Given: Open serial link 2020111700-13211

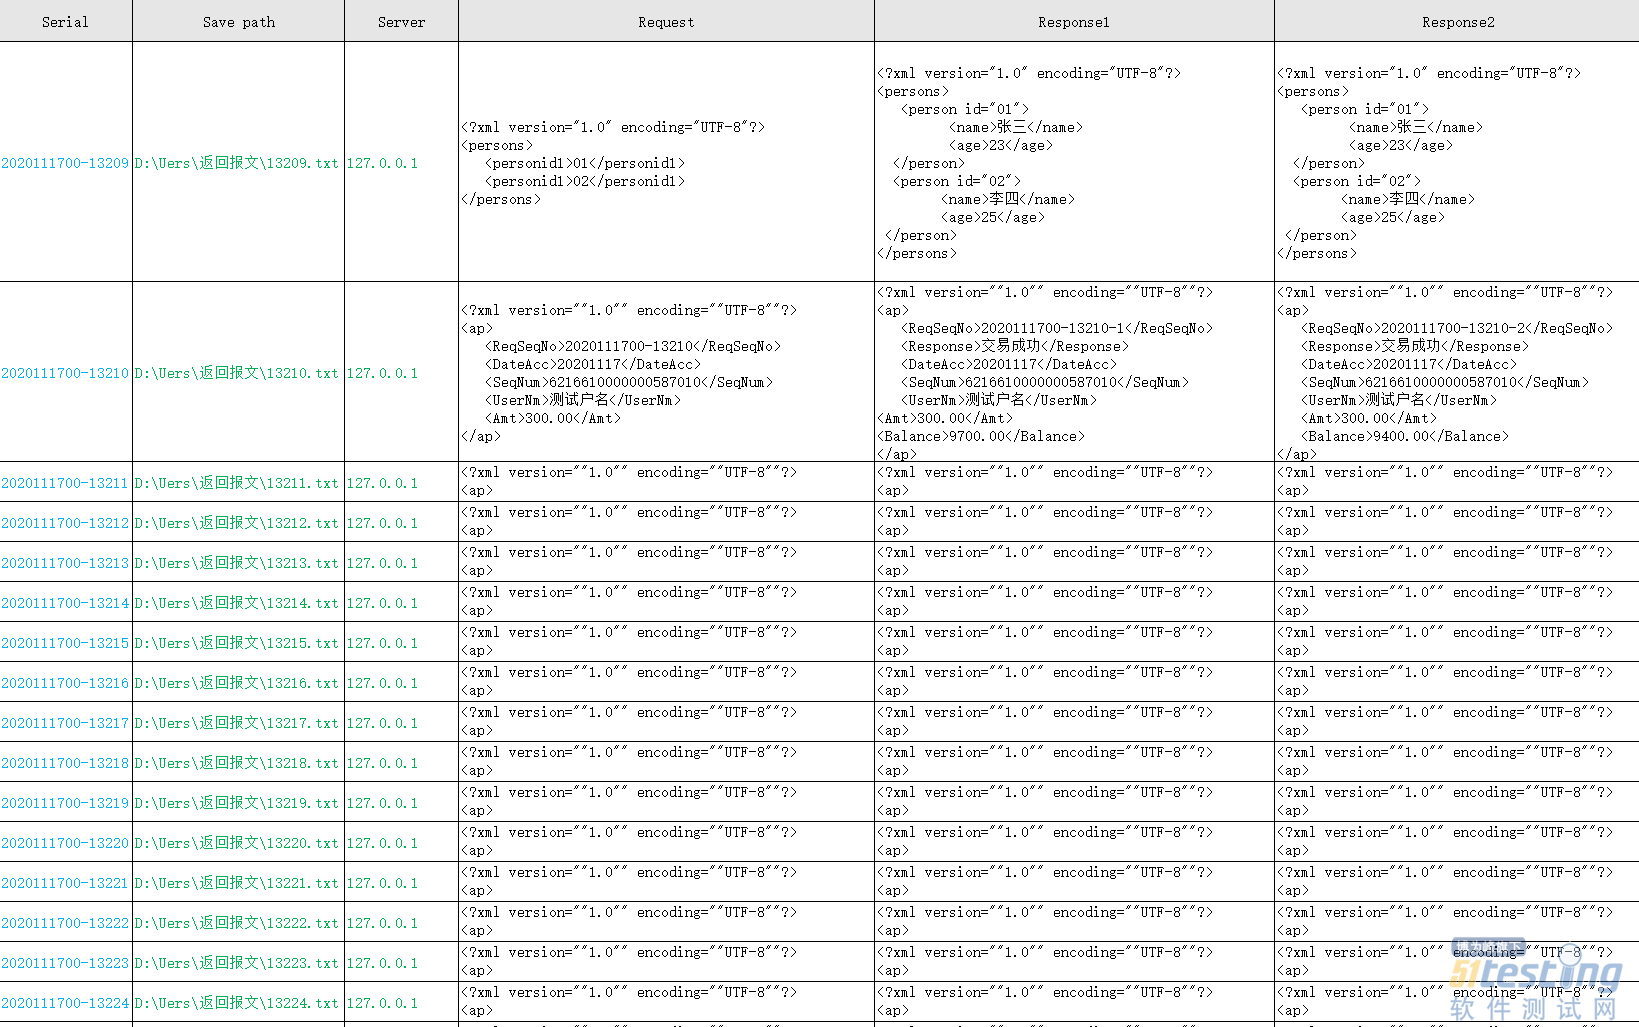Looking at the screenshot, I should coord(65,483).
